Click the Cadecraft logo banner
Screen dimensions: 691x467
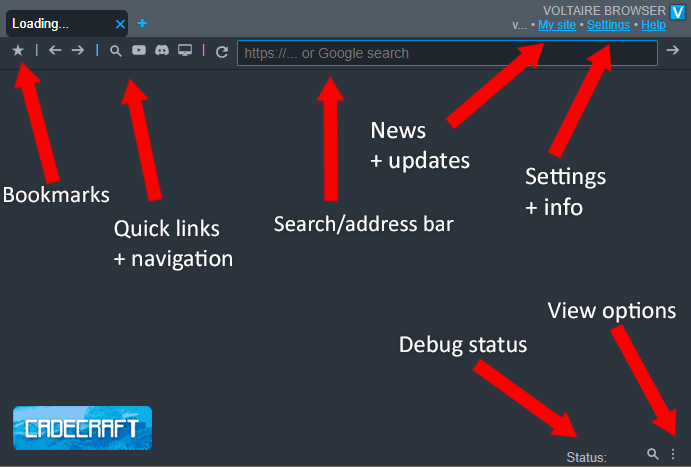point(82,427)
